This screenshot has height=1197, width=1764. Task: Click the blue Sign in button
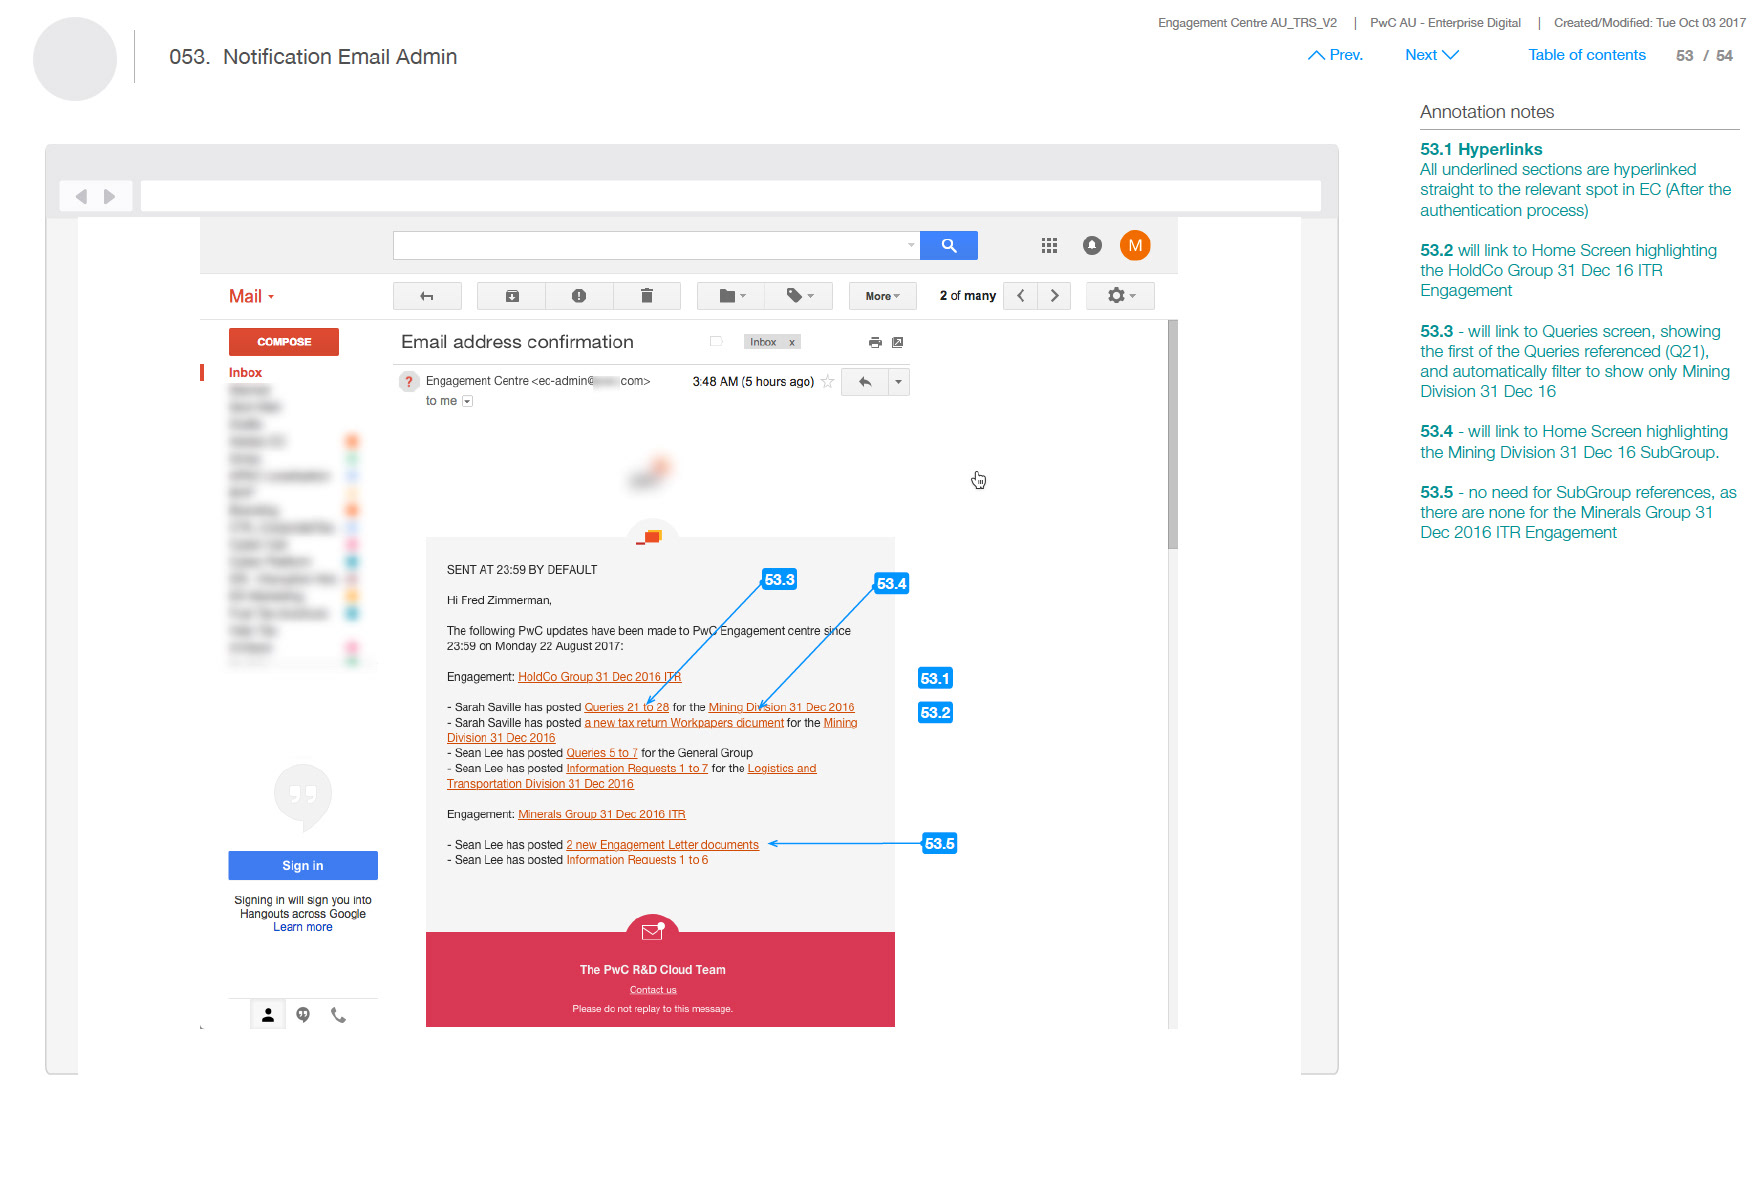tap(303, 866)
